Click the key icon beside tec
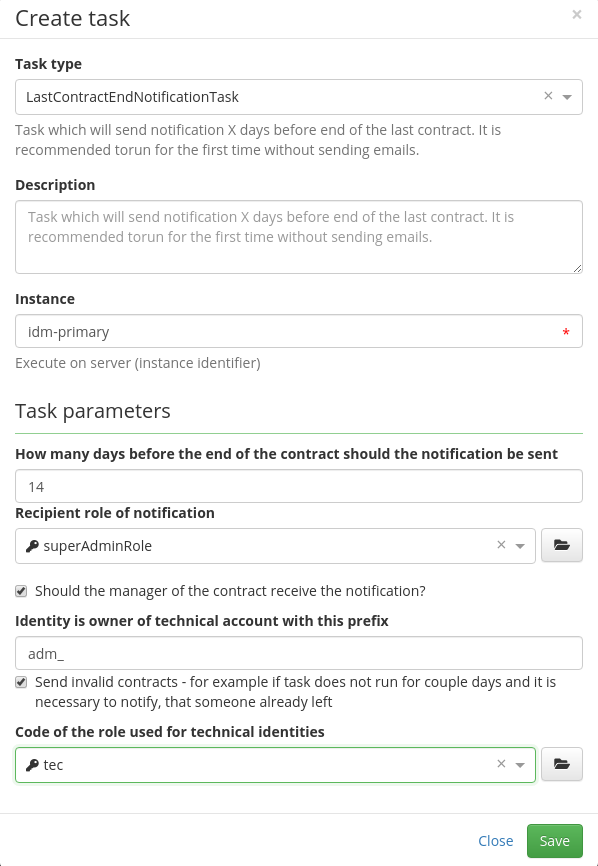598x866 pixels. tap(32, 765)
